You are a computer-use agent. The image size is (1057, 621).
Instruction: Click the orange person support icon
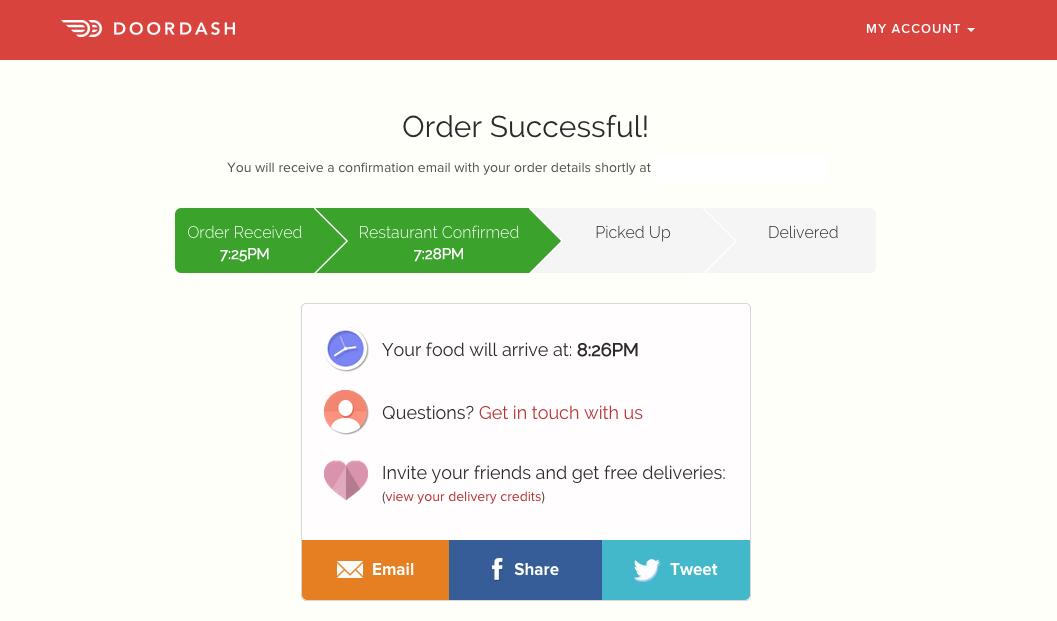pos(346,412)
